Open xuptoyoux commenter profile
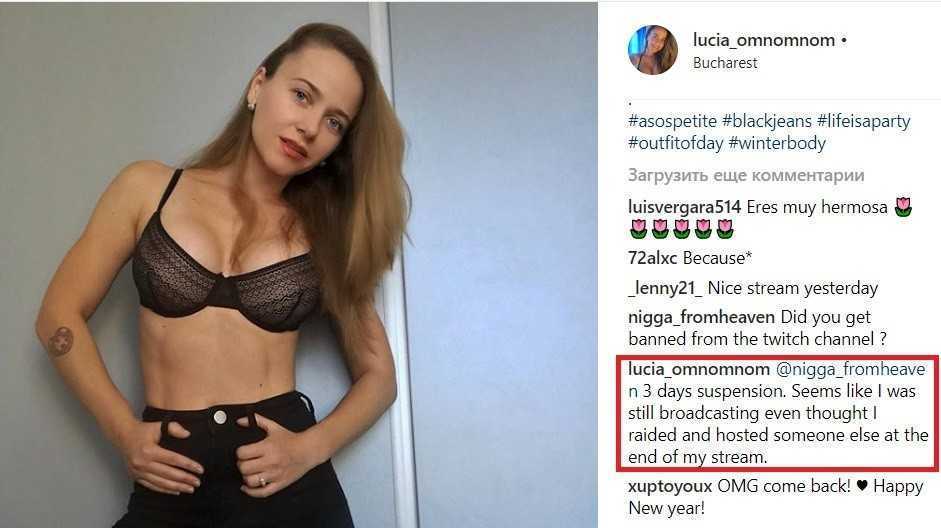 click(x=670, y=486)
